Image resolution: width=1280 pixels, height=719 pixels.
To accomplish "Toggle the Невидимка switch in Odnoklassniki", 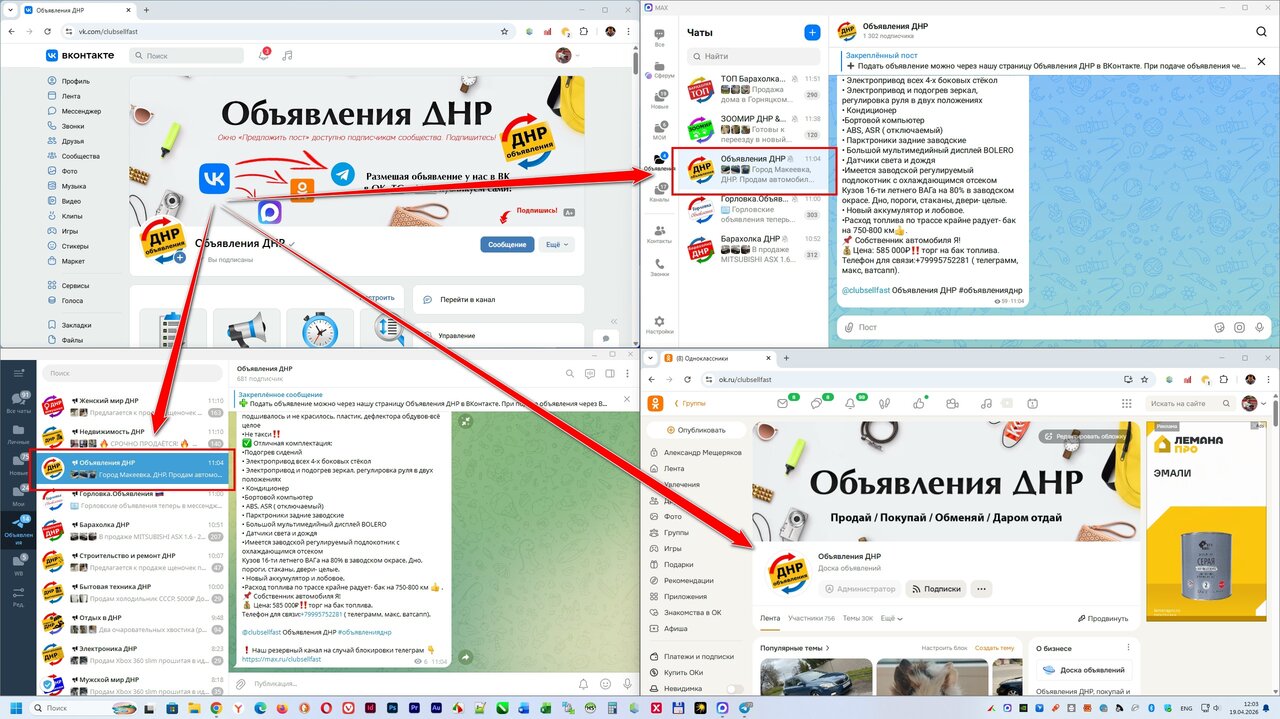I will [x=735, y=689].
